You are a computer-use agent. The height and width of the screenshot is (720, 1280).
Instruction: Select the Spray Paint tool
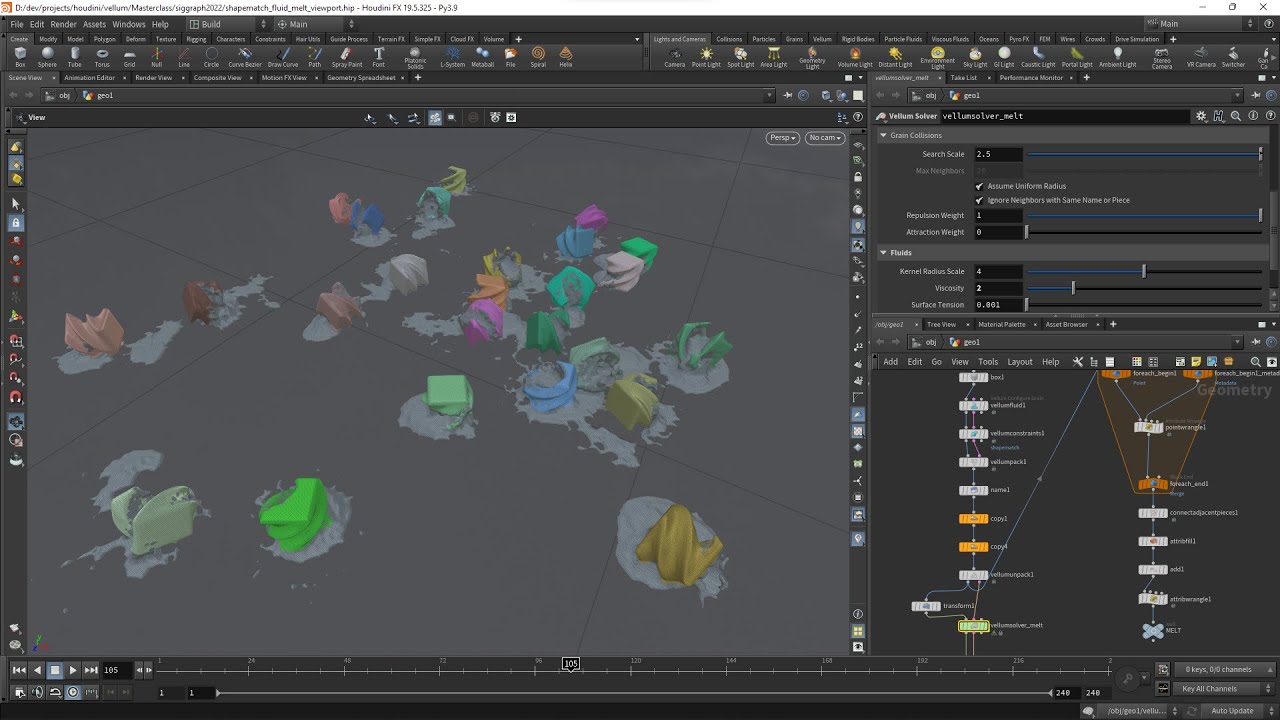pos(347,57)
